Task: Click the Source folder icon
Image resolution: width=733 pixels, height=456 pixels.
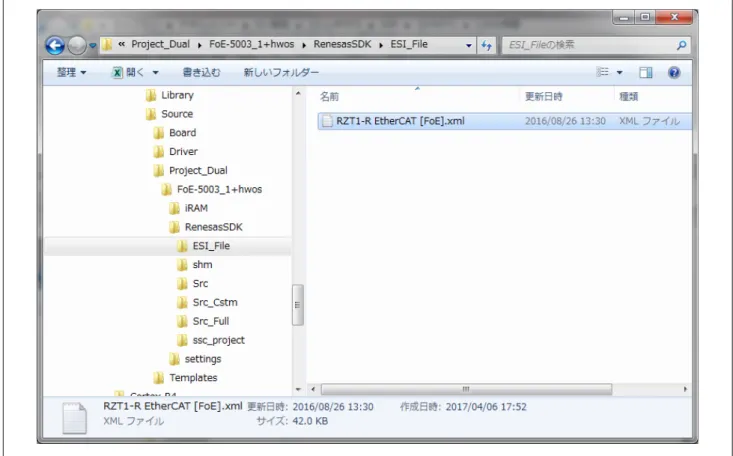Action: tap(151, 114)
